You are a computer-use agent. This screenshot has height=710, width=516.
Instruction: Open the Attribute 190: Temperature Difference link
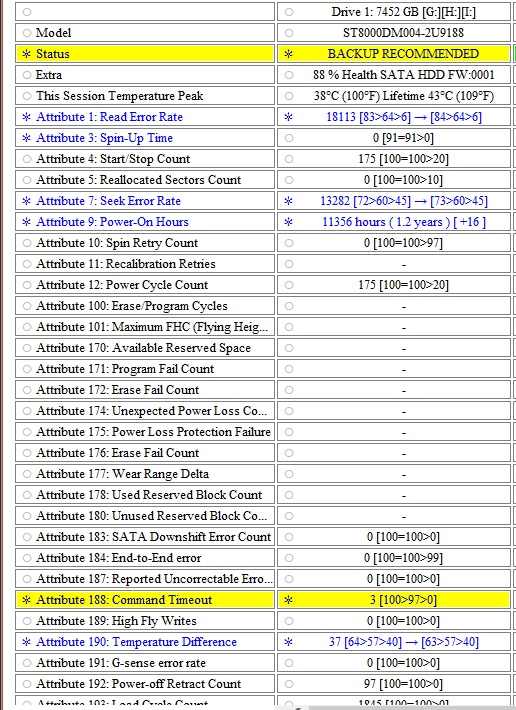coord(136,642)
